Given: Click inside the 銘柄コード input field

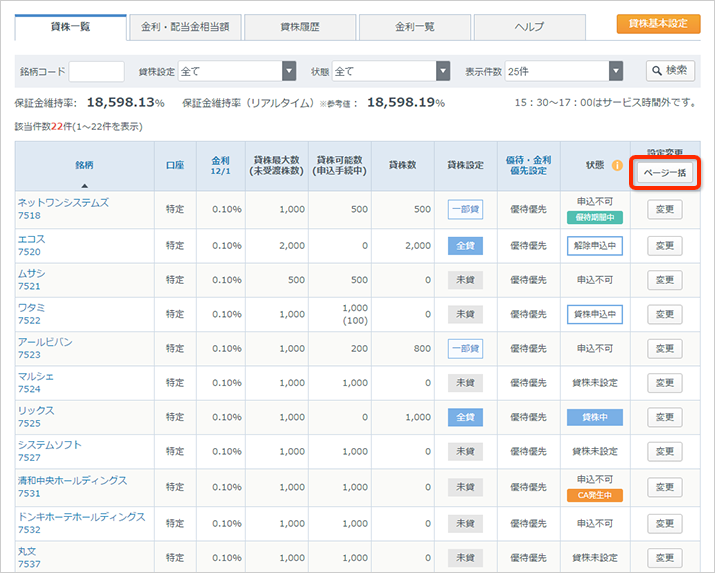Looking at the screenshot, I should coord(97,72).
